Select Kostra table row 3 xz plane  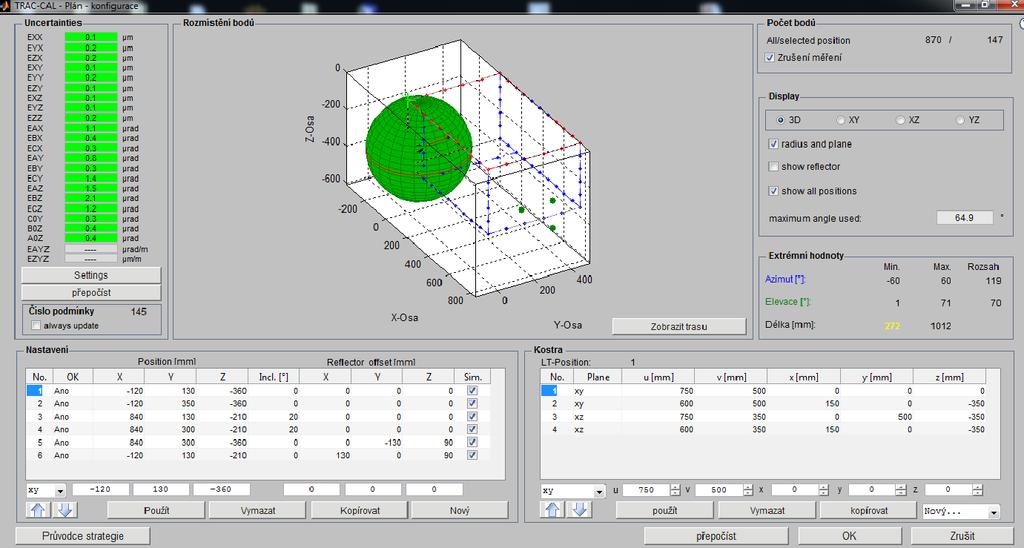click(x=763, y=416)
